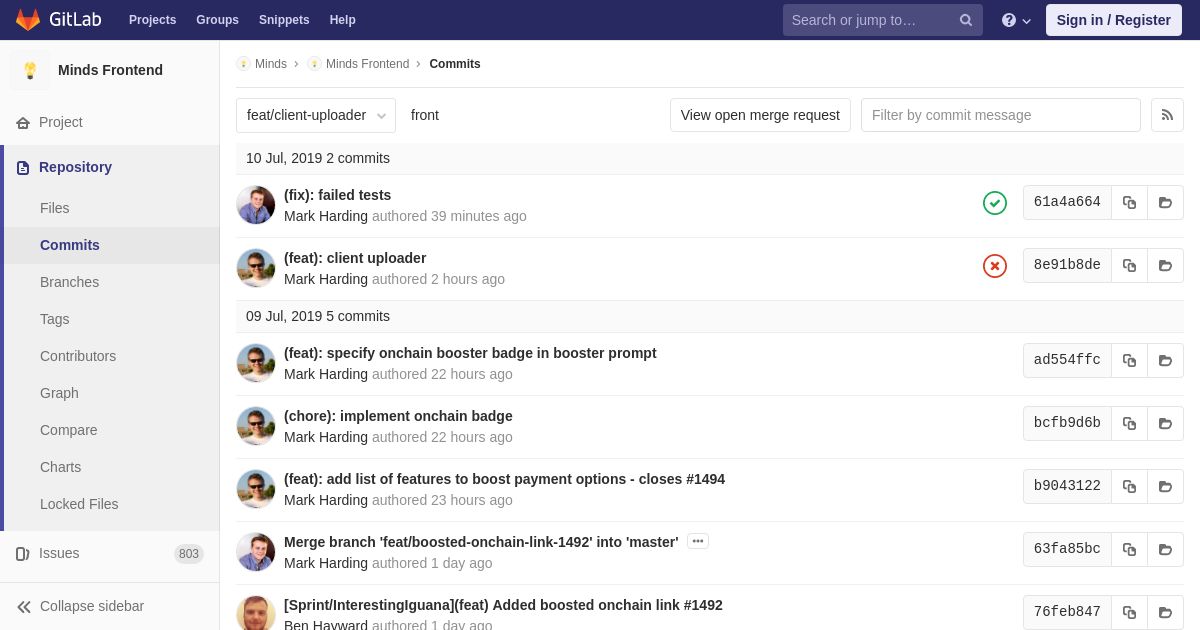Open Charts in the sidebar
This screenshot has height=630, width=1200.
coord(61,467)
